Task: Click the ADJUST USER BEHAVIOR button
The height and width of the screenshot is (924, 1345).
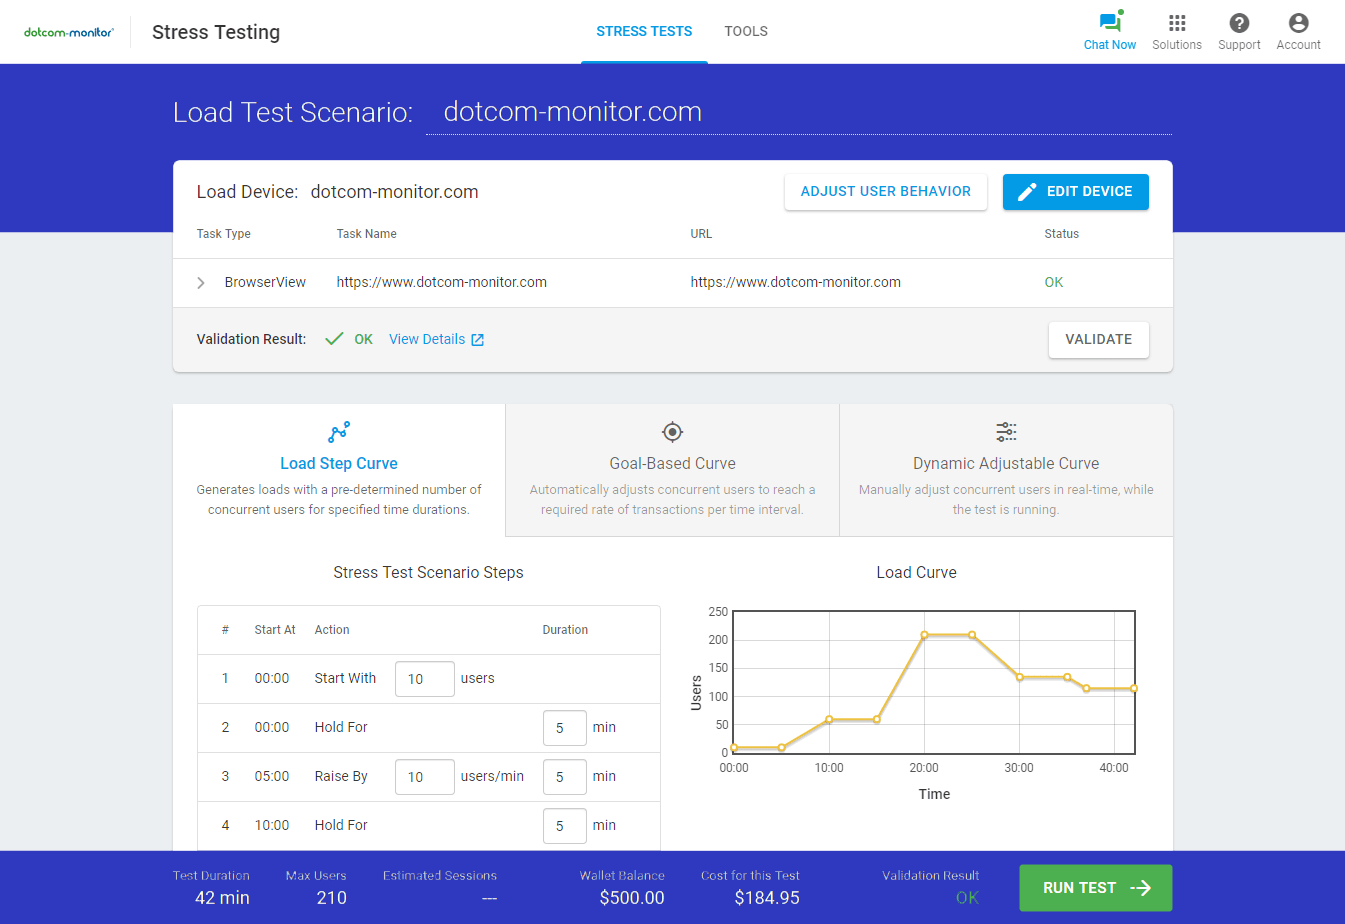Action: (885, 191)
